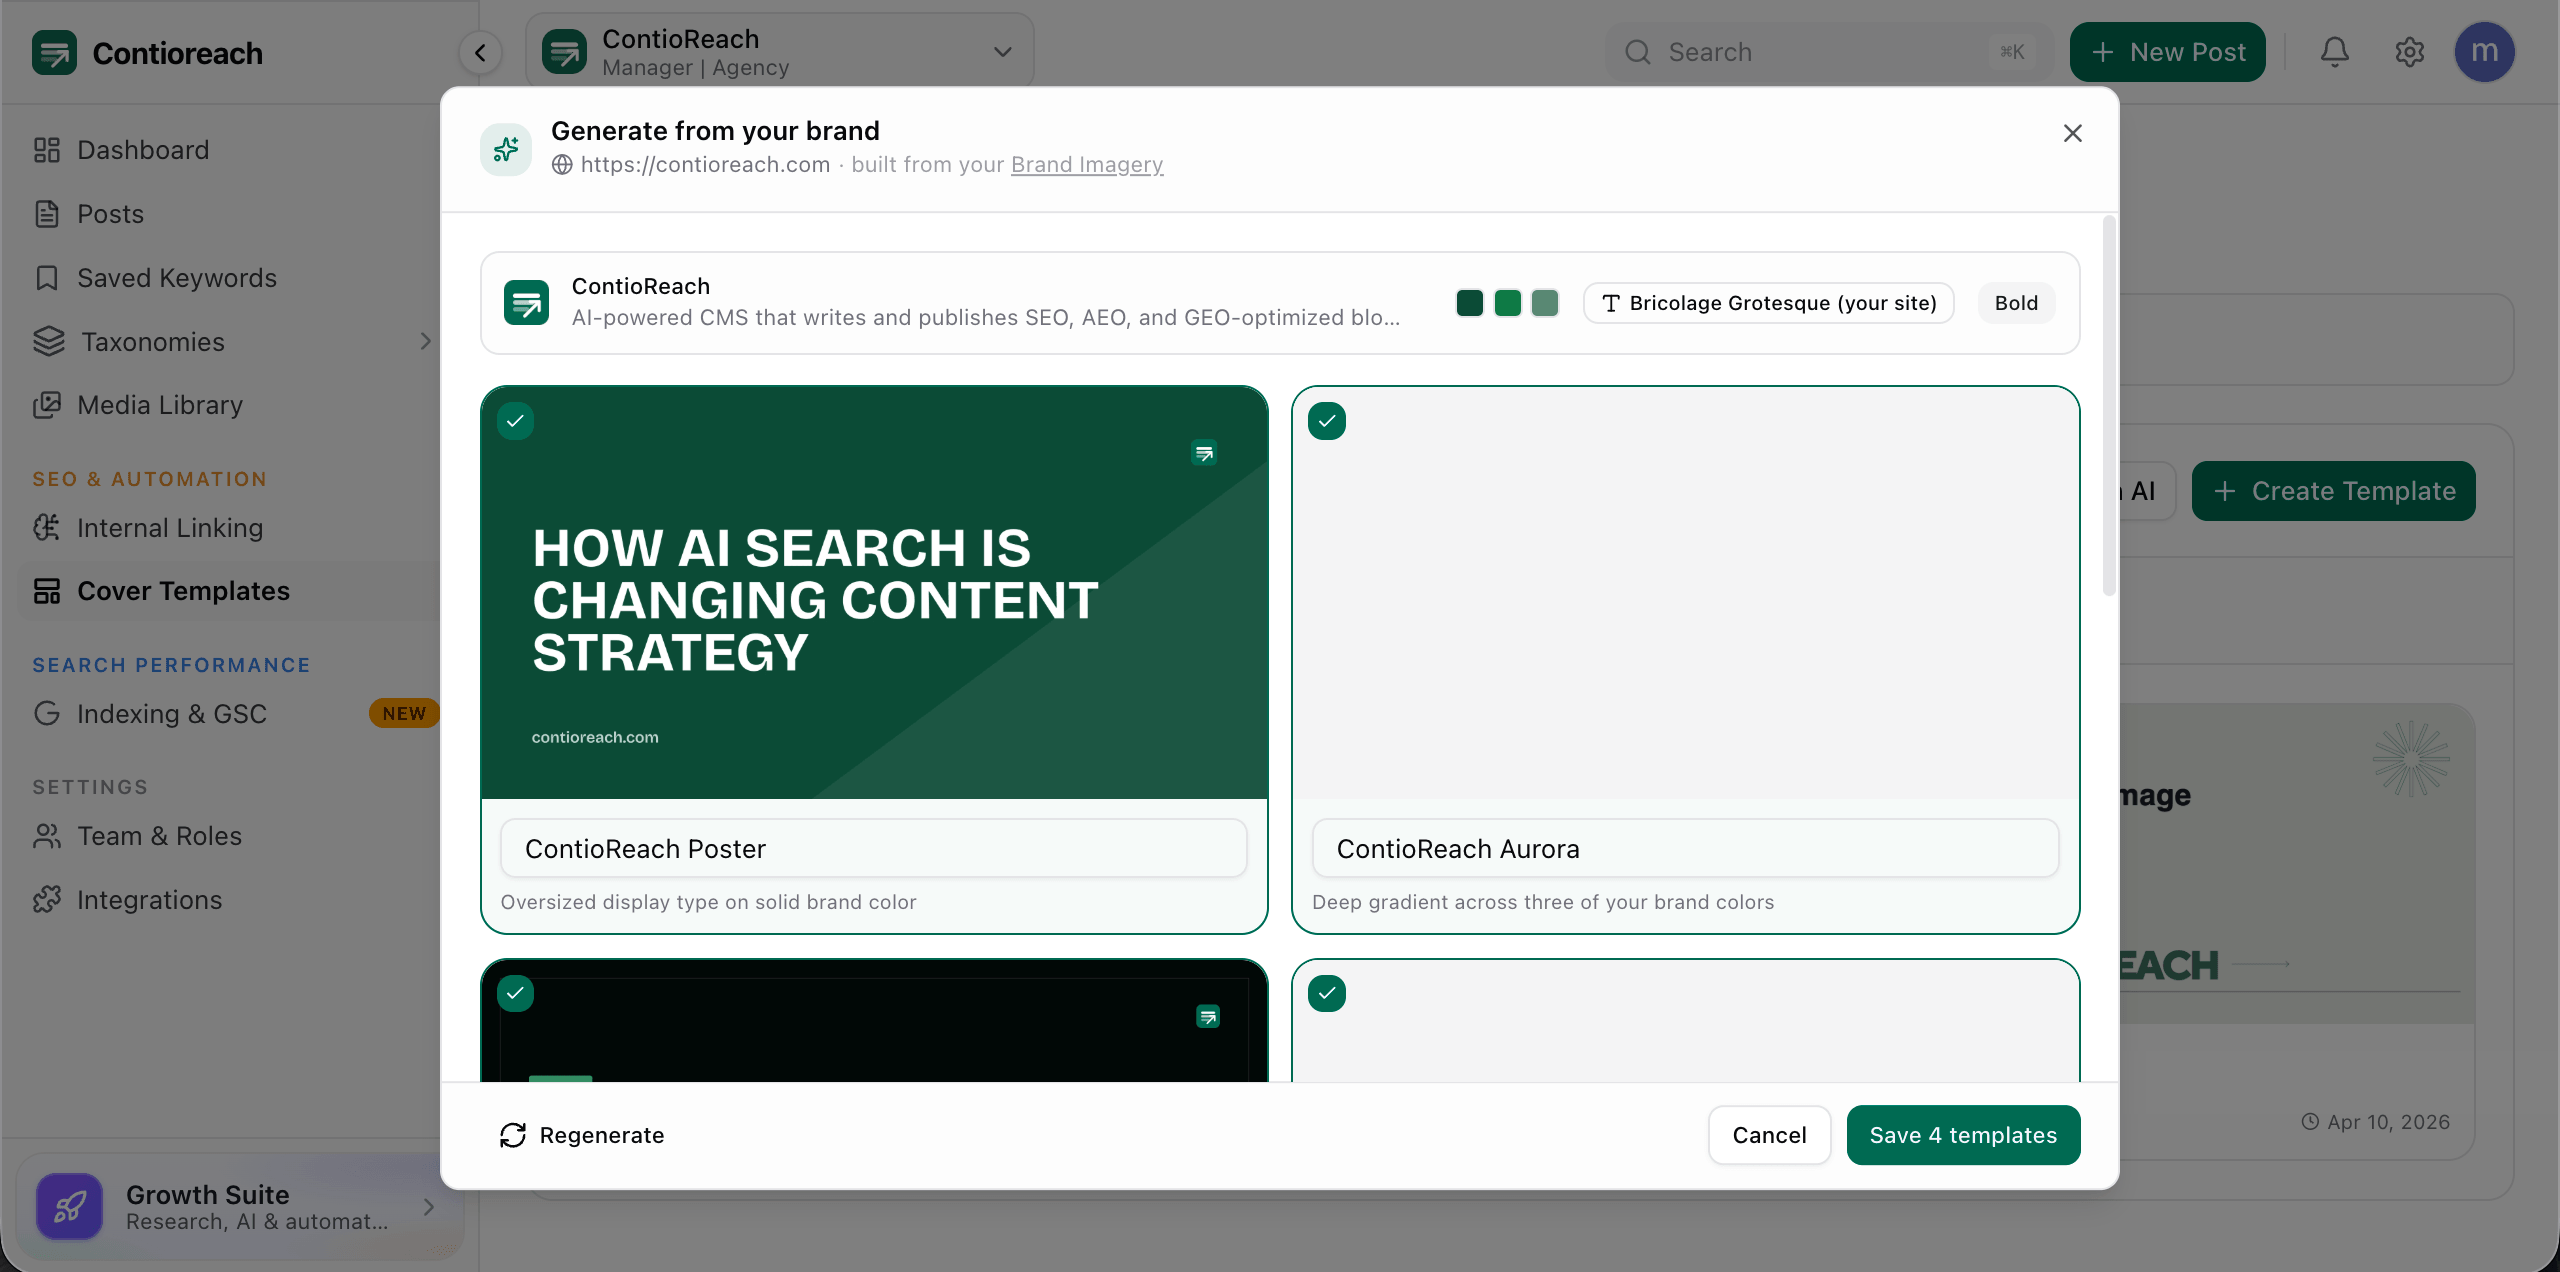
Task: Click the Posts document icon
Action: 47,214
